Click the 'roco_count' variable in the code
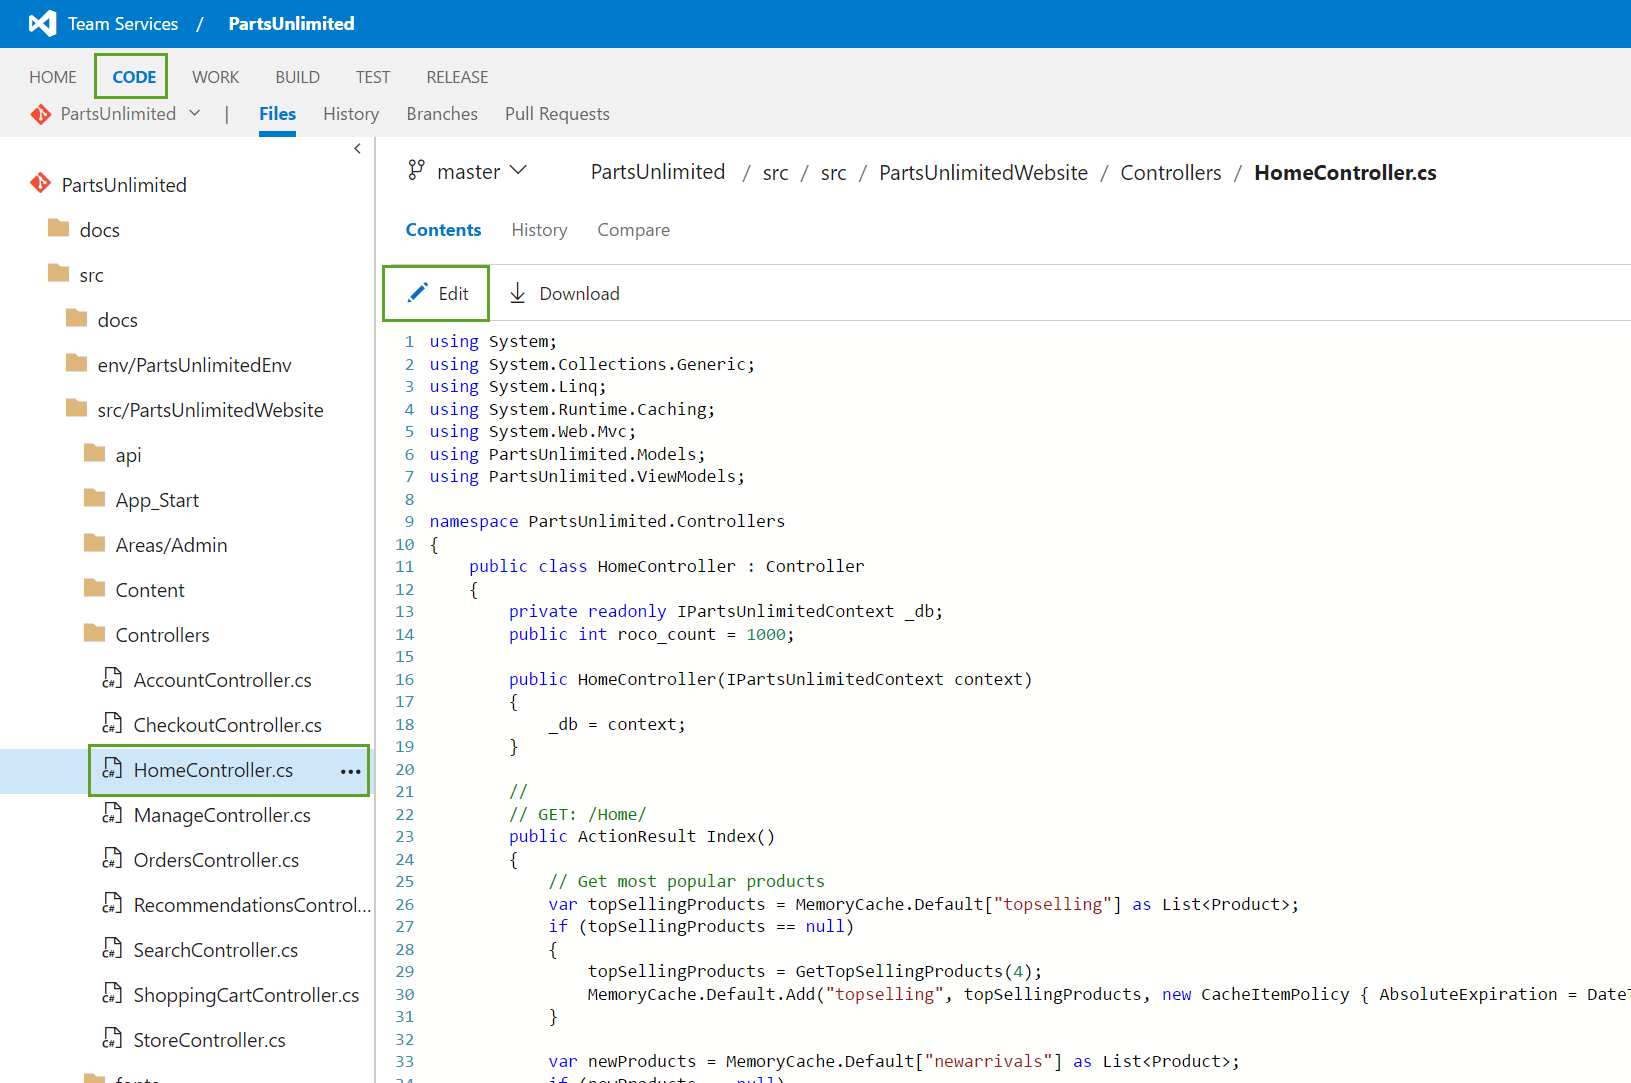 coord(666,634)
